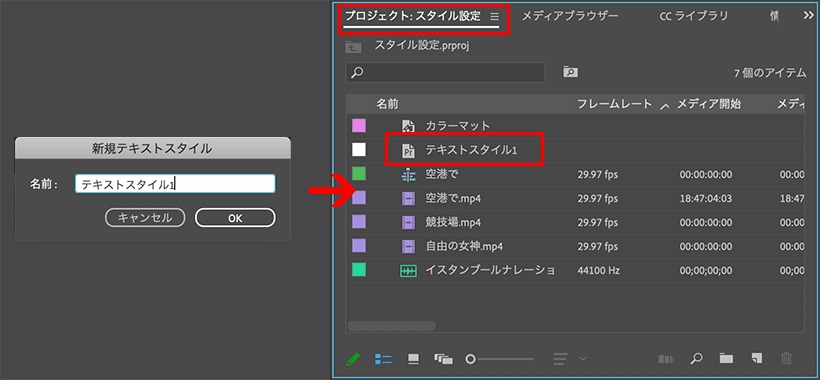The height and width of the screenshot is (380, 820).
Task: Click the スタイル設定.prproj file name
Action: [422, 45]
